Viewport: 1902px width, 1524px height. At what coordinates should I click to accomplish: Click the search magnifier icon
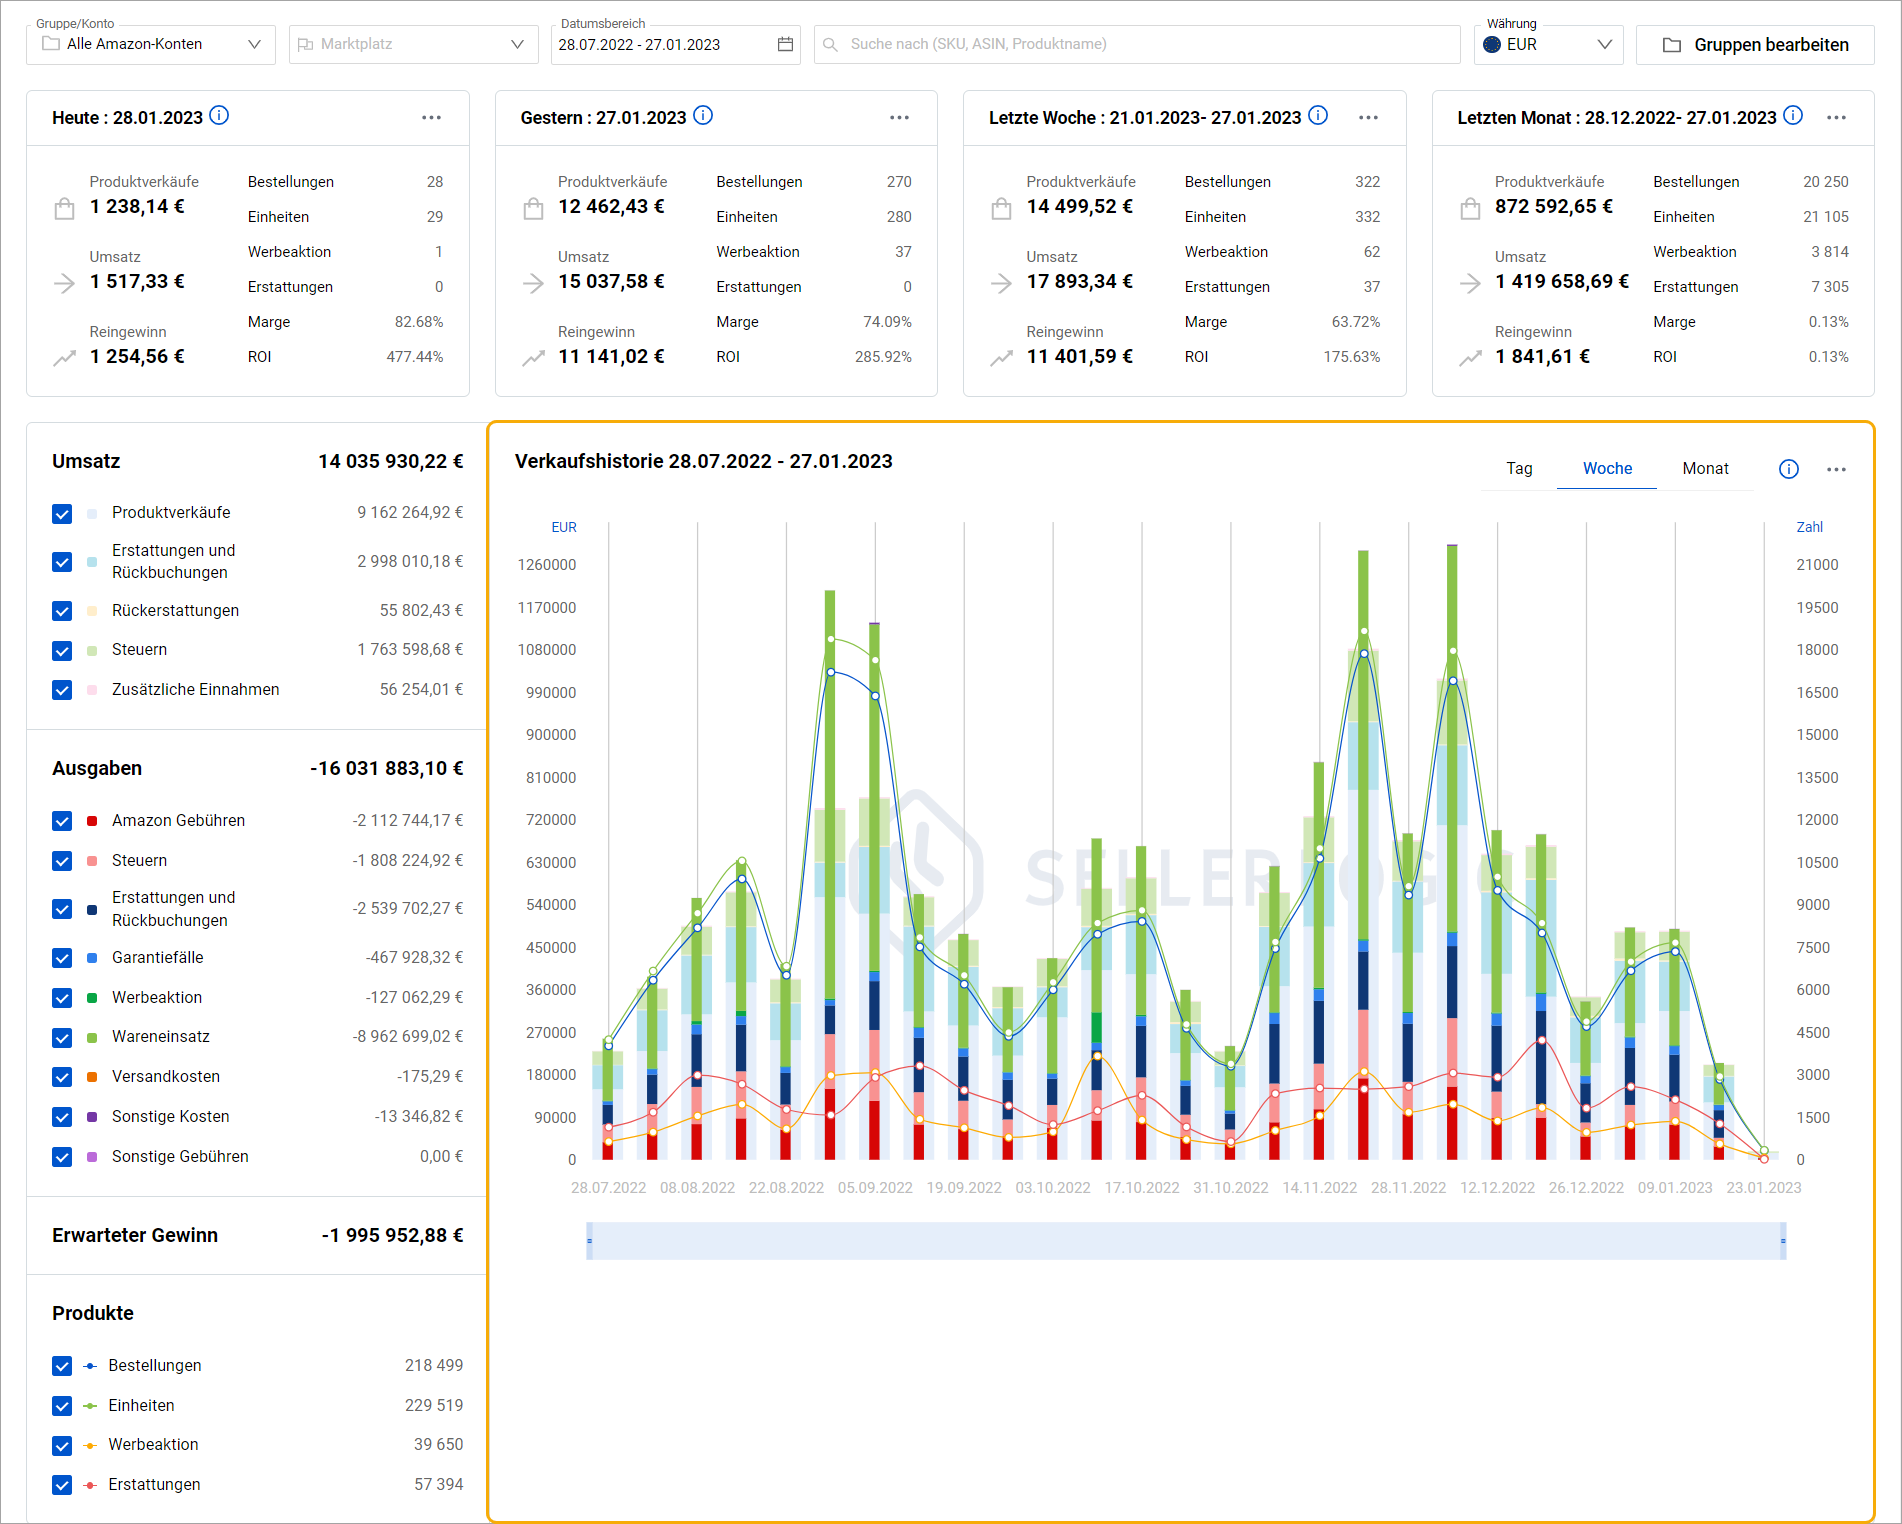point(830,44)
